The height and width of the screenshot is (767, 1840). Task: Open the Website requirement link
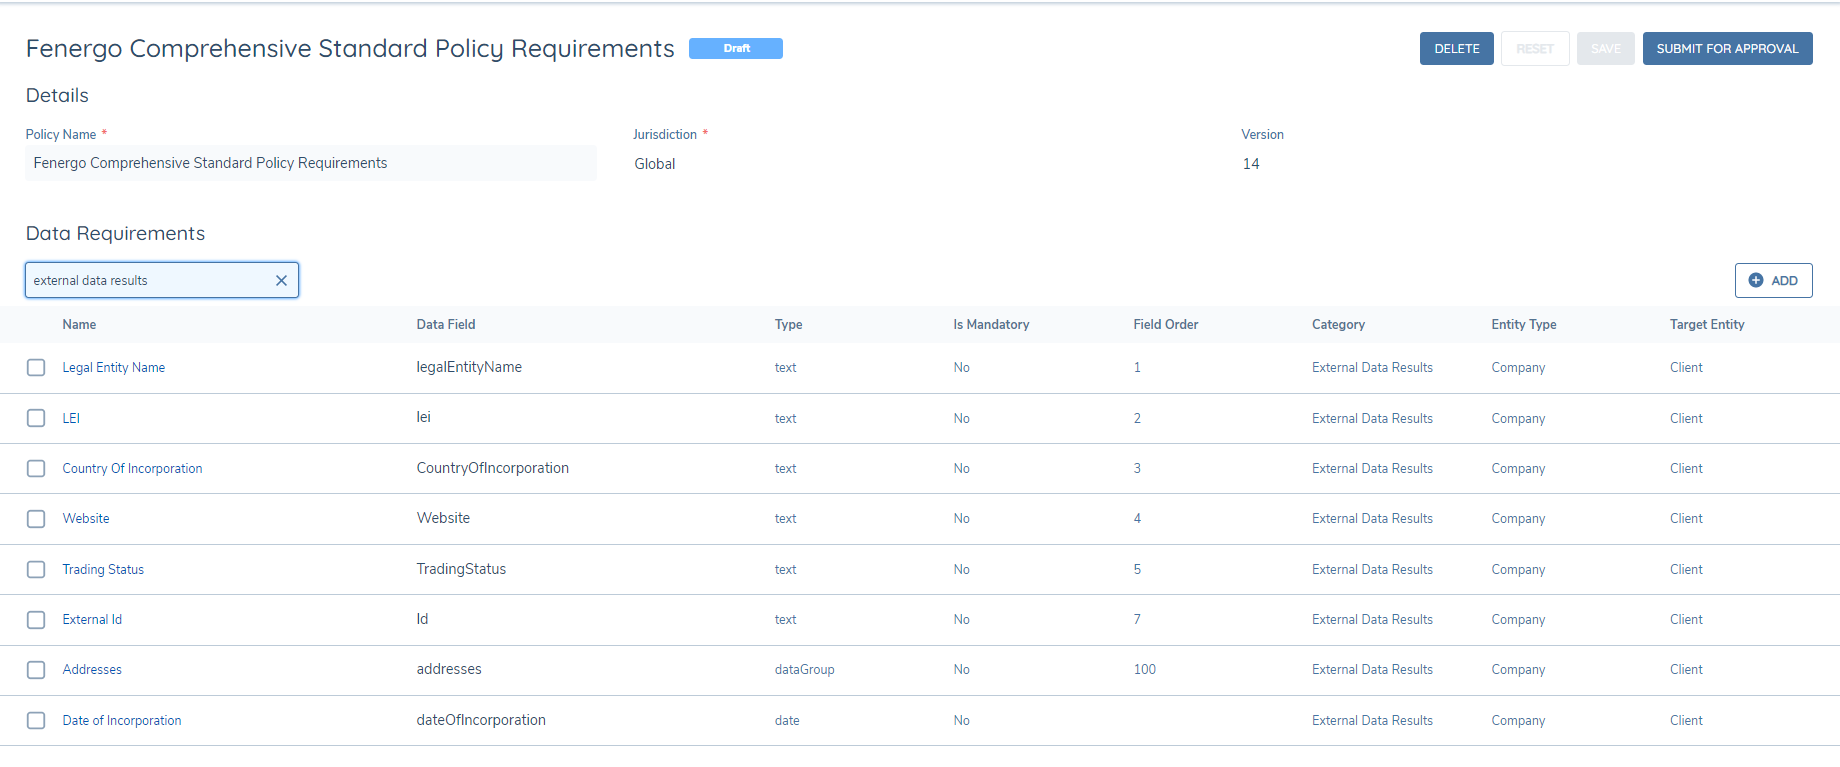(x=86, y=519)
